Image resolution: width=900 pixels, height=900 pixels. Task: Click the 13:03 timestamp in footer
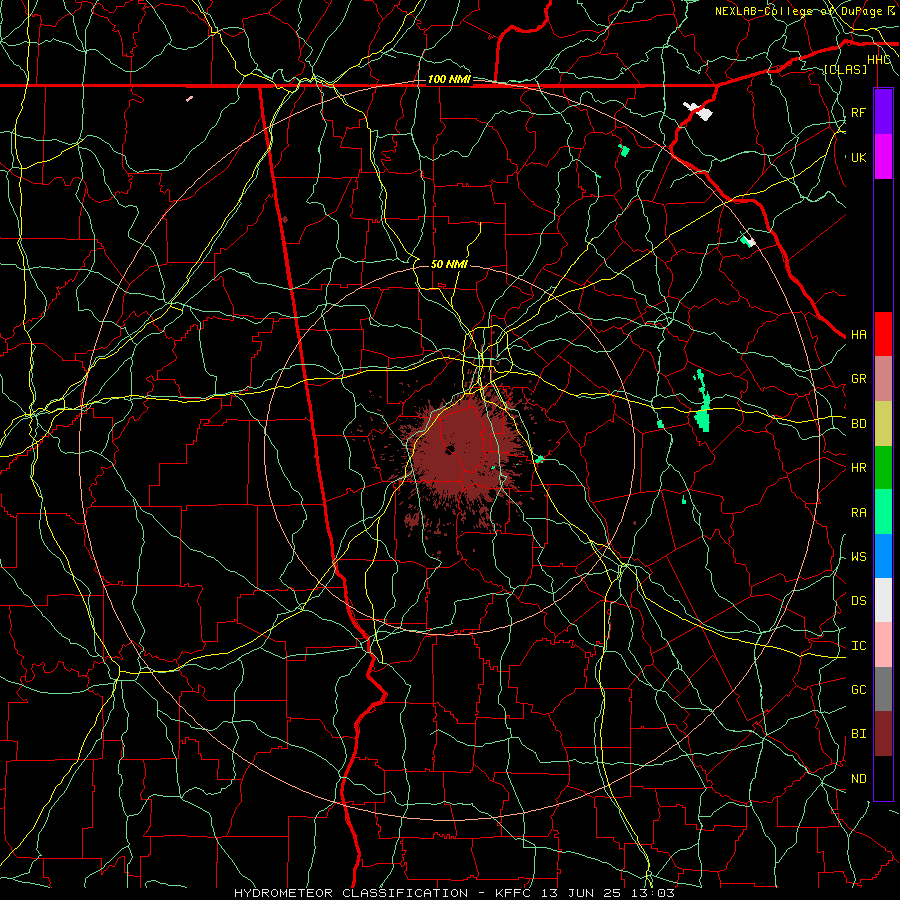[654, 893]
